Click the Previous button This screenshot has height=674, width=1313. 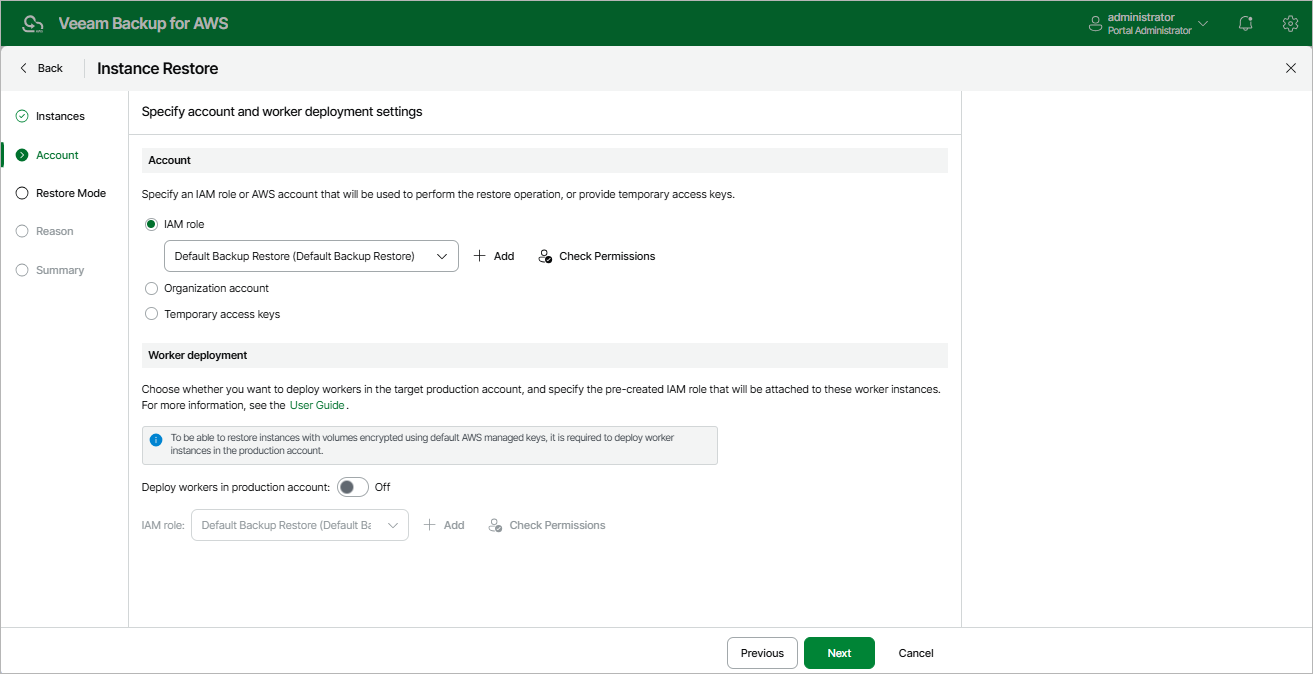(762, 653)
